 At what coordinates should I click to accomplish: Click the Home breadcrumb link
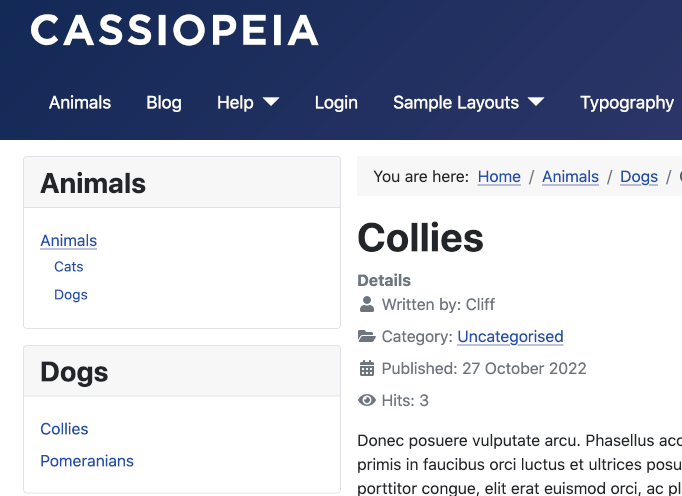tap(499, 177)
